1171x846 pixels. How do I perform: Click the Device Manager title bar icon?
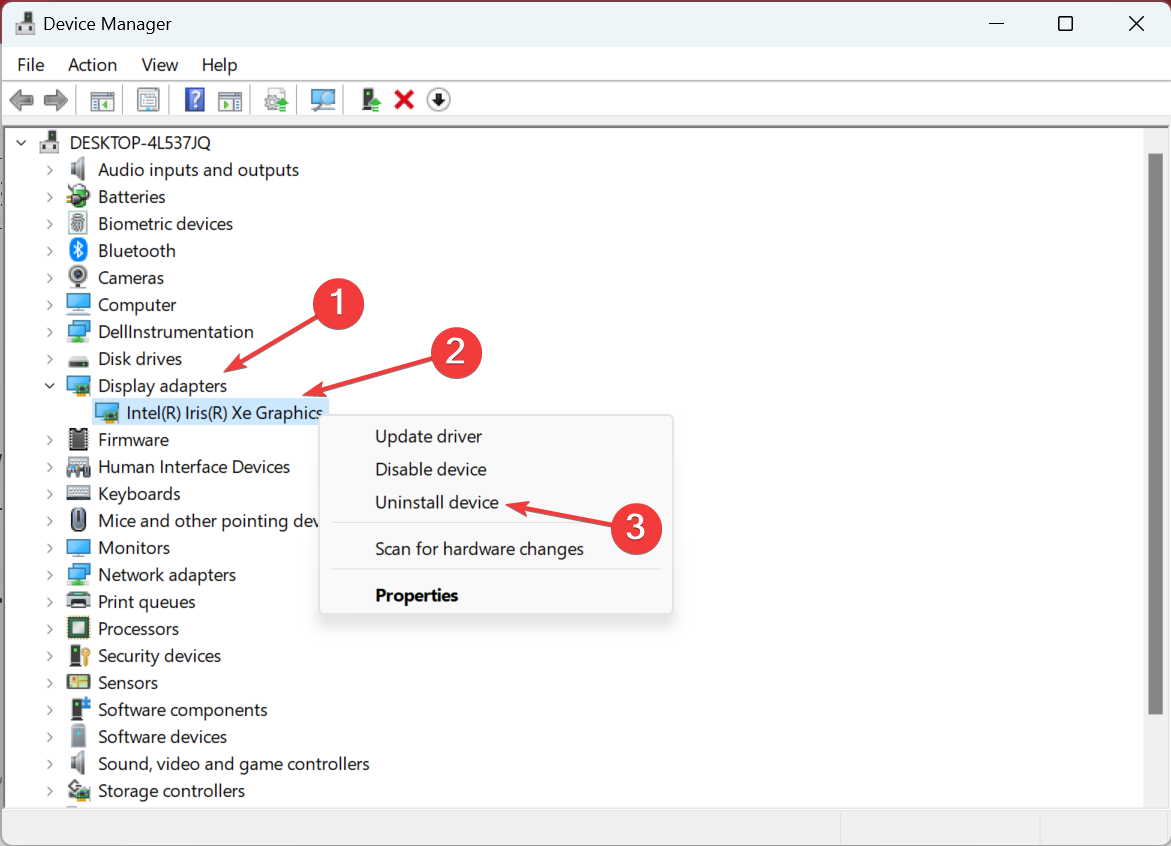25,23
